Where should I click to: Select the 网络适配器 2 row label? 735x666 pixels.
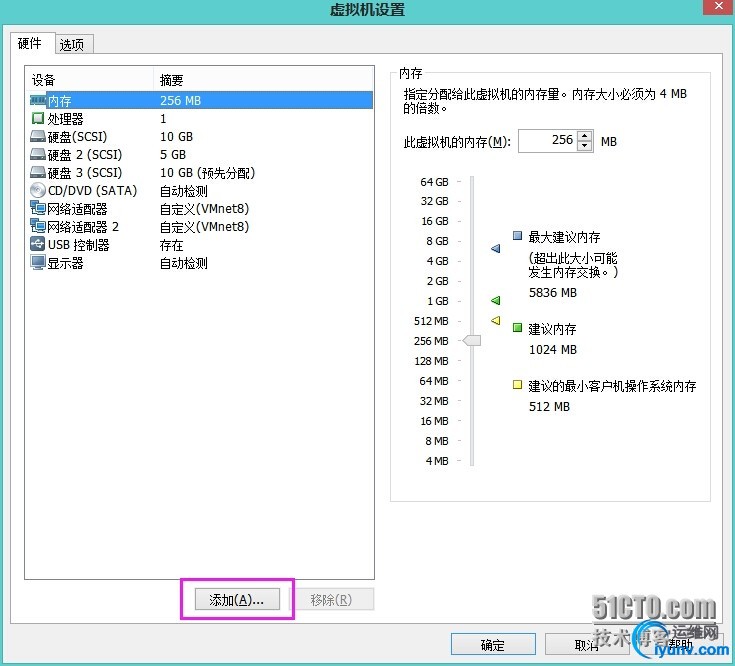83,226
